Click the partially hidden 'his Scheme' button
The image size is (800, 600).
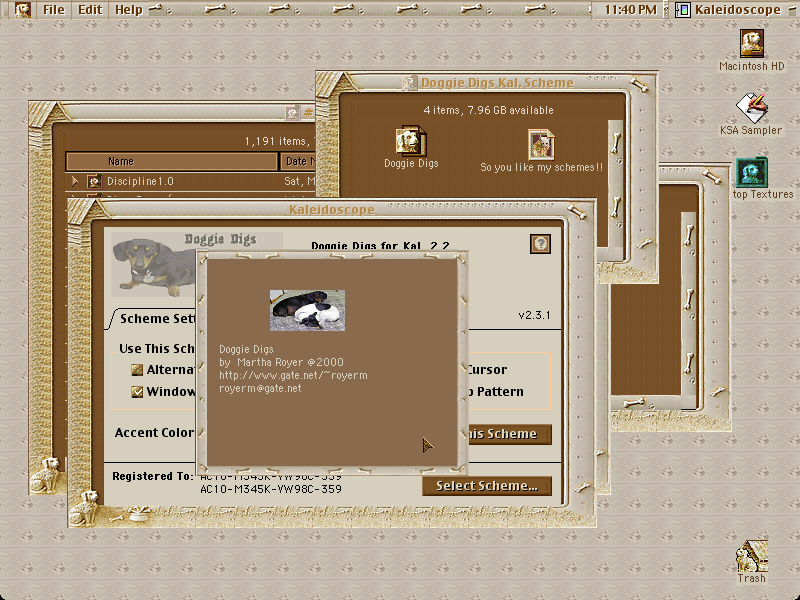pos(509,434)
